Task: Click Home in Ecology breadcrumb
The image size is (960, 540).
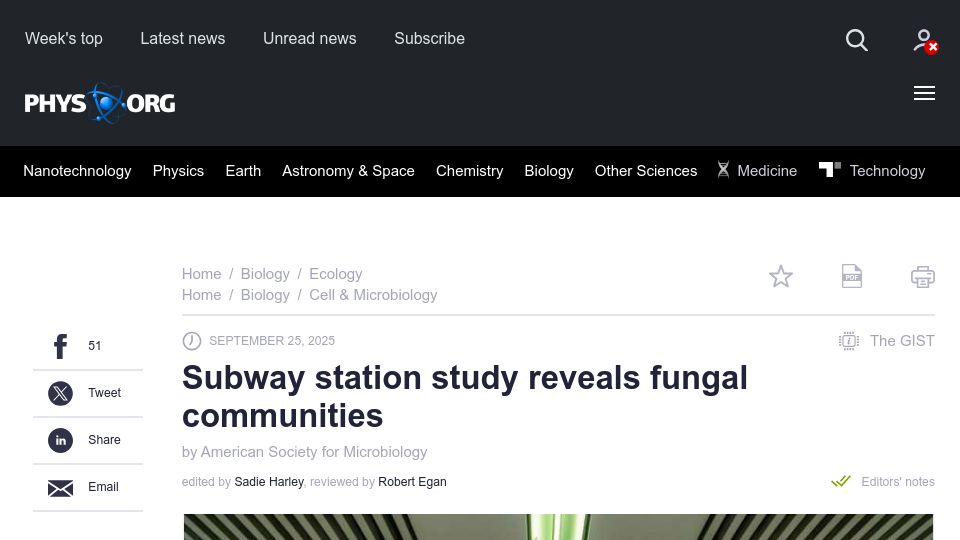Action: (201, 274)
